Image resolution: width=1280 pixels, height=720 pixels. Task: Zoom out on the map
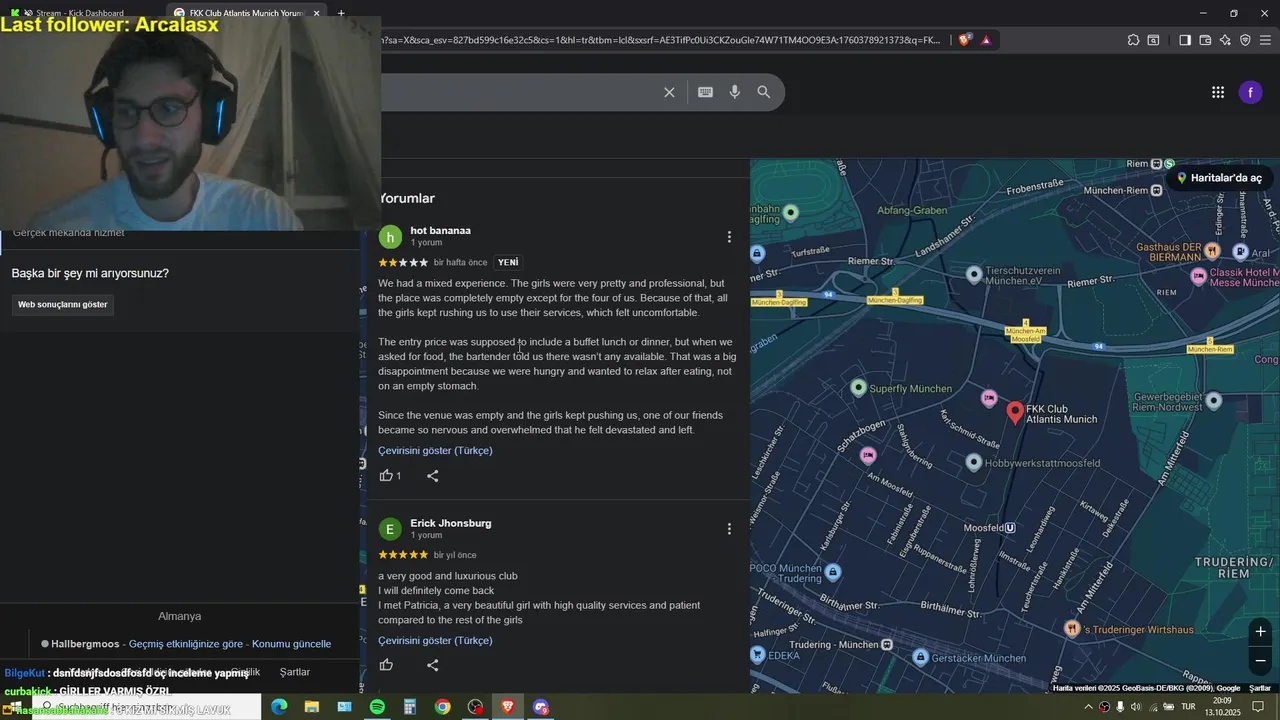[x=1260, y=661]
